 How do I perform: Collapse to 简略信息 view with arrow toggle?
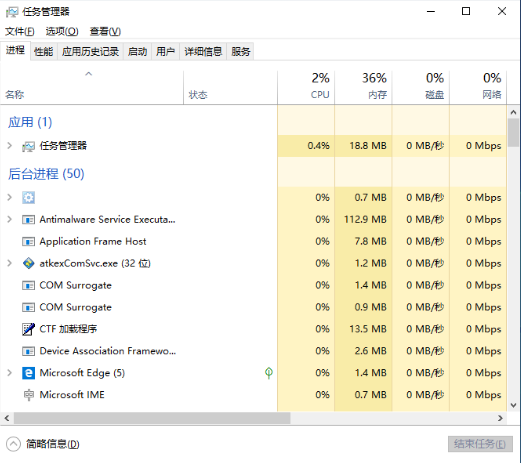click(13, 444)
